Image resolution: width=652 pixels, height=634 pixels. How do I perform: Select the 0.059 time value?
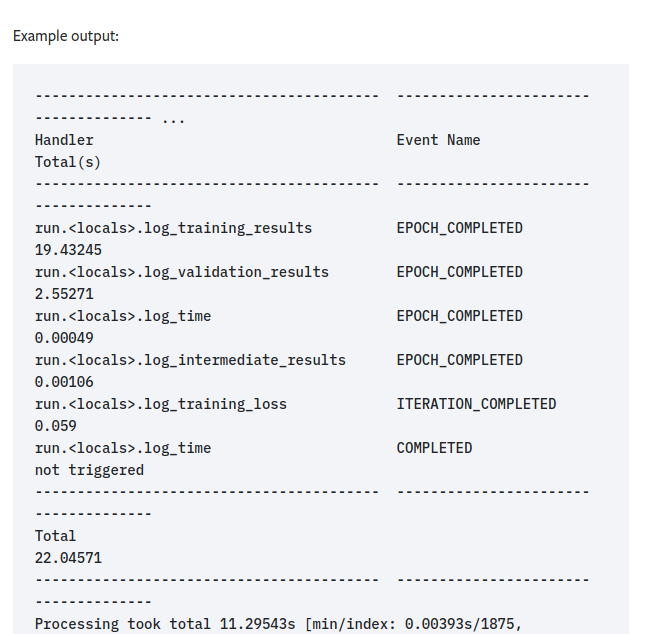pyautogui.click(x=55, y=426)
